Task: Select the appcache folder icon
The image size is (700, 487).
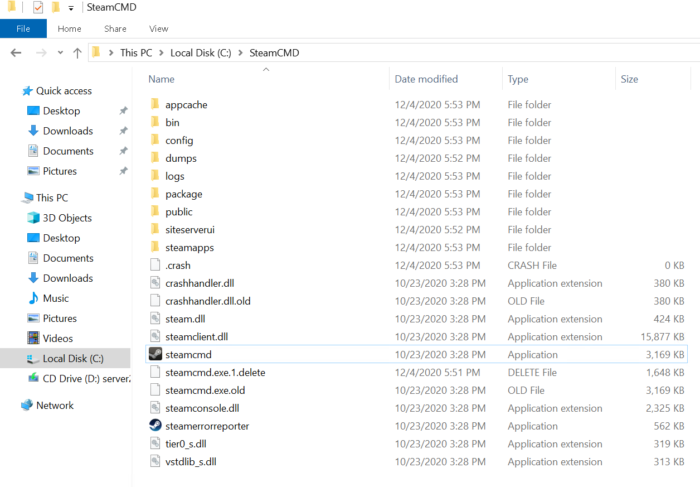Action: [155, 104]
